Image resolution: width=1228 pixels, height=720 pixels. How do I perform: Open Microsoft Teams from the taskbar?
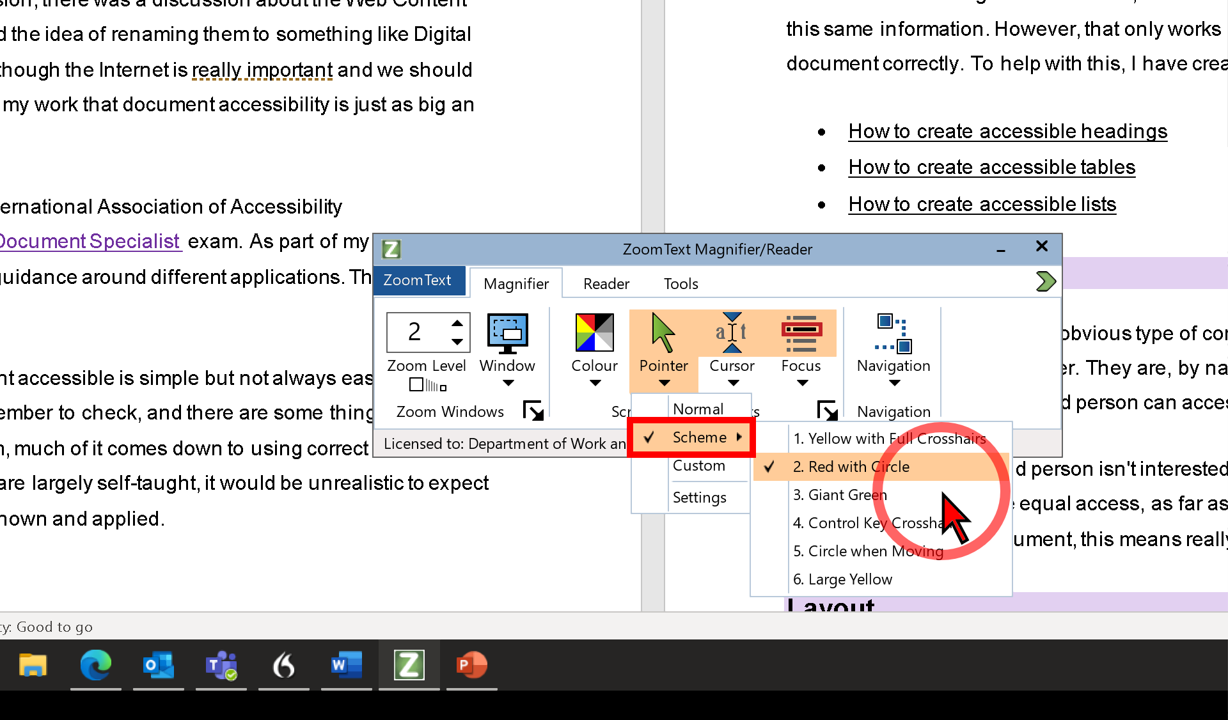(221, 665)
